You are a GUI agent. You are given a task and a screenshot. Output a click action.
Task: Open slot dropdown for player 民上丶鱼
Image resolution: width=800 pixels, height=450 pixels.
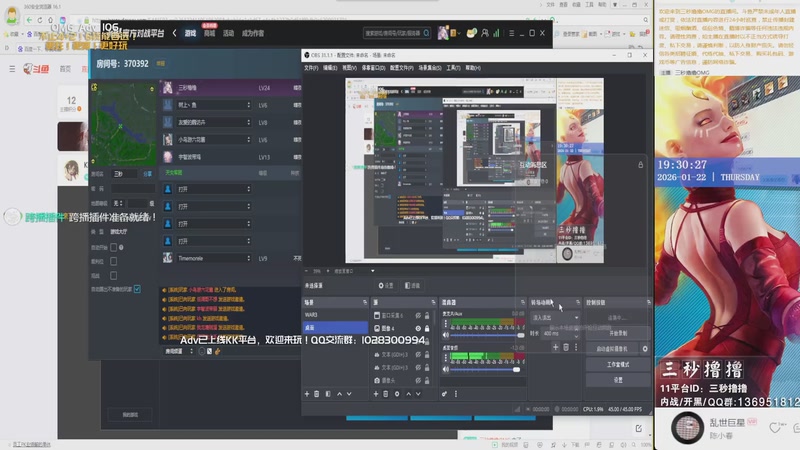click(x=214, y=105)
